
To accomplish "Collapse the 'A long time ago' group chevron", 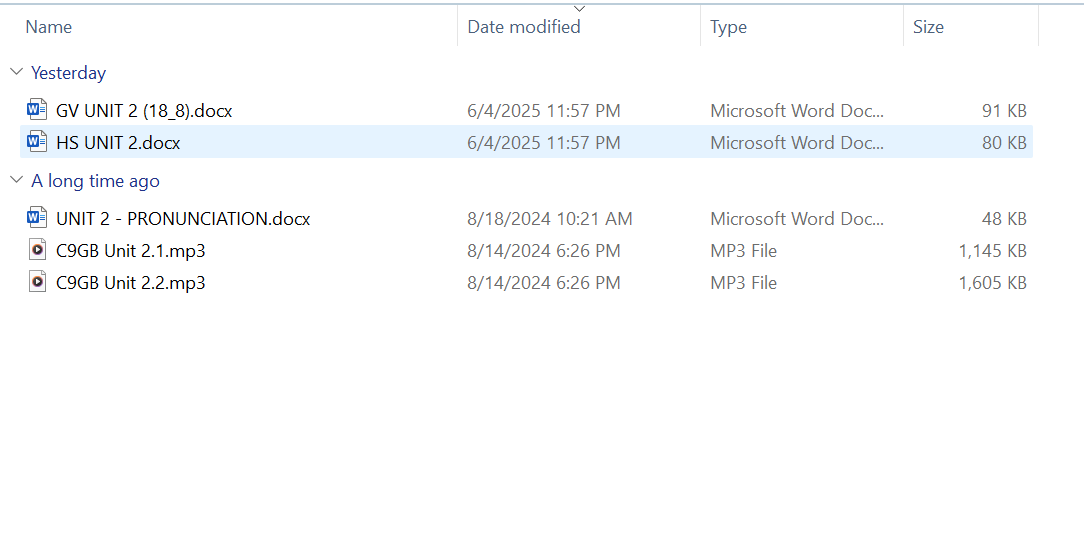I will (16, 181).
